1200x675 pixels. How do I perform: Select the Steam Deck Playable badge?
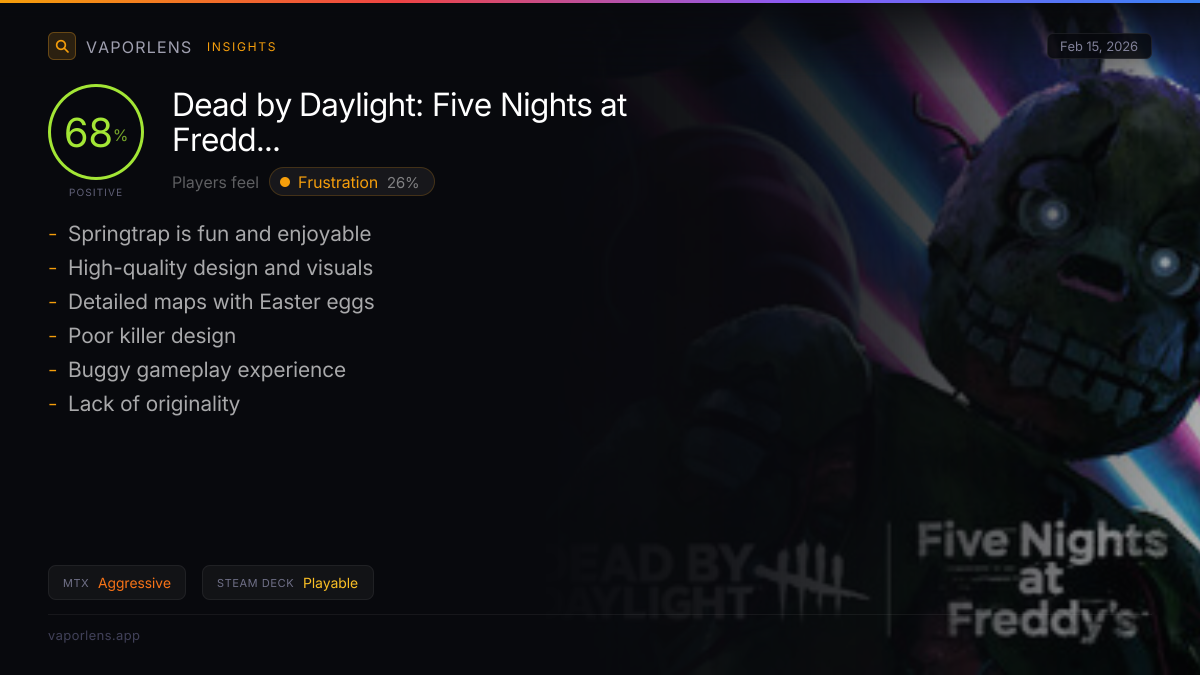point(288,583)
